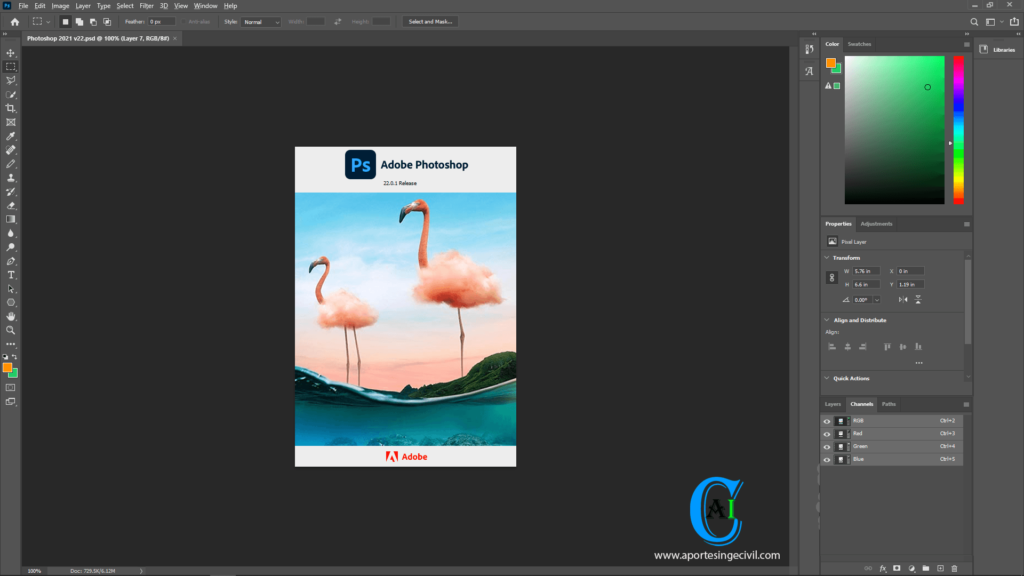
Task: Select the Move tool
Action: pyautogui.click(x=11, y=53)
